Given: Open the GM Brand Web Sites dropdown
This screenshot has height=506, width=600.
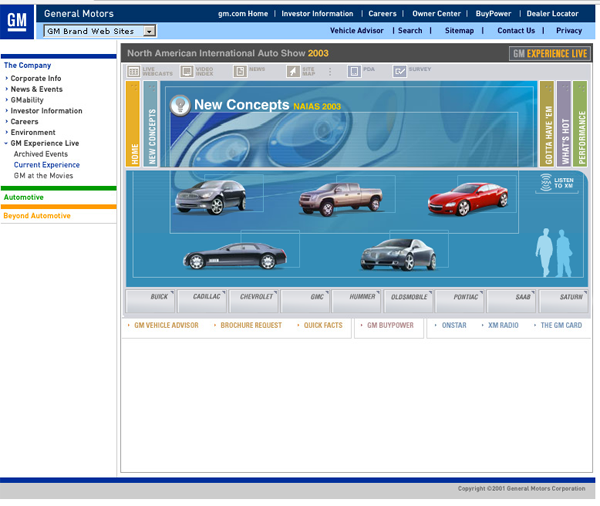Looking at the screenshot, I should point(100,31).
